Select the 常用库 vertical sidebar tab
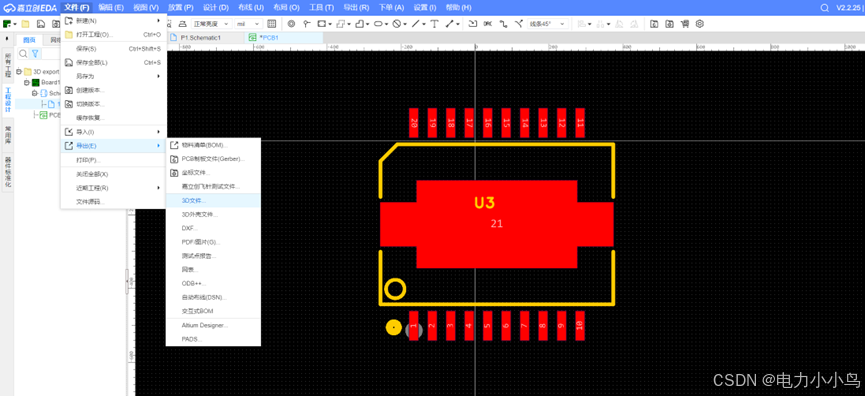 [8, 135]
